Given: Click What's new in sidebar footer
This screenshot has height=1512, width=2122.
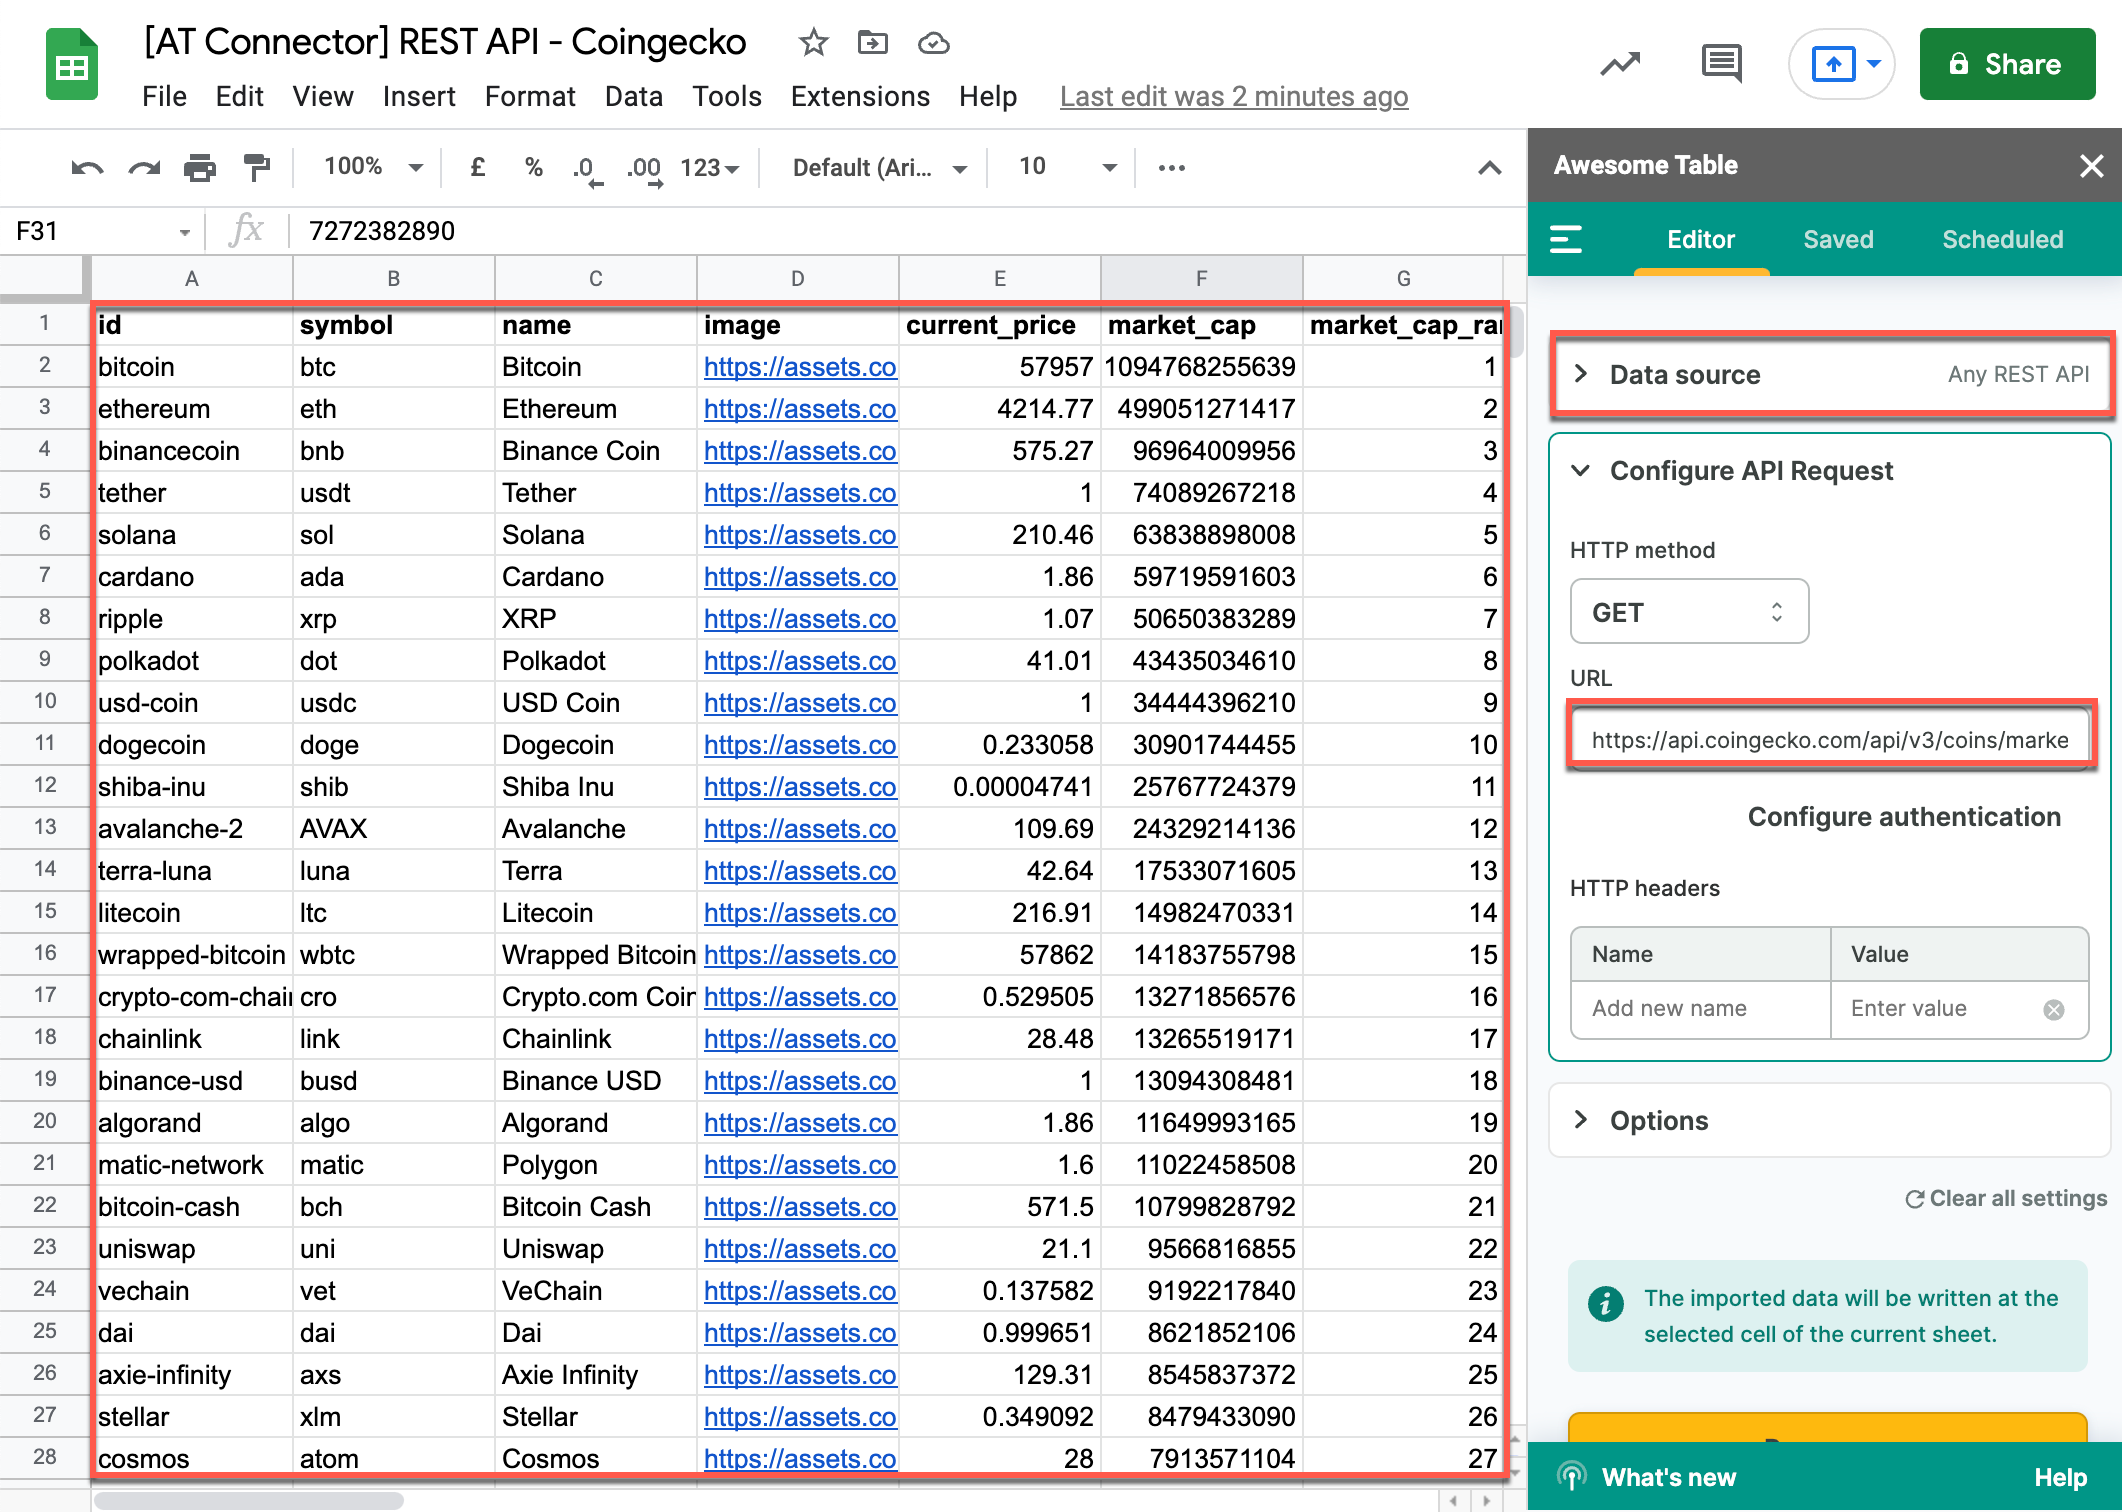Looking at the screenshot, I should 1668,1477.
